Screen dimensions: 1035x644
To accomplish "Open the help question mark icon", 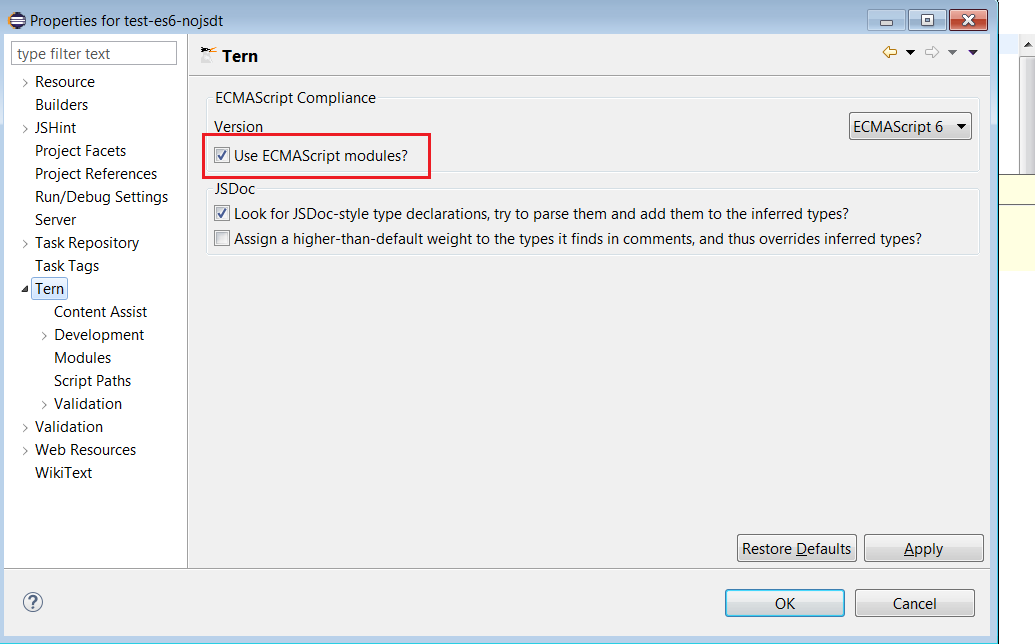I will 33,602.
